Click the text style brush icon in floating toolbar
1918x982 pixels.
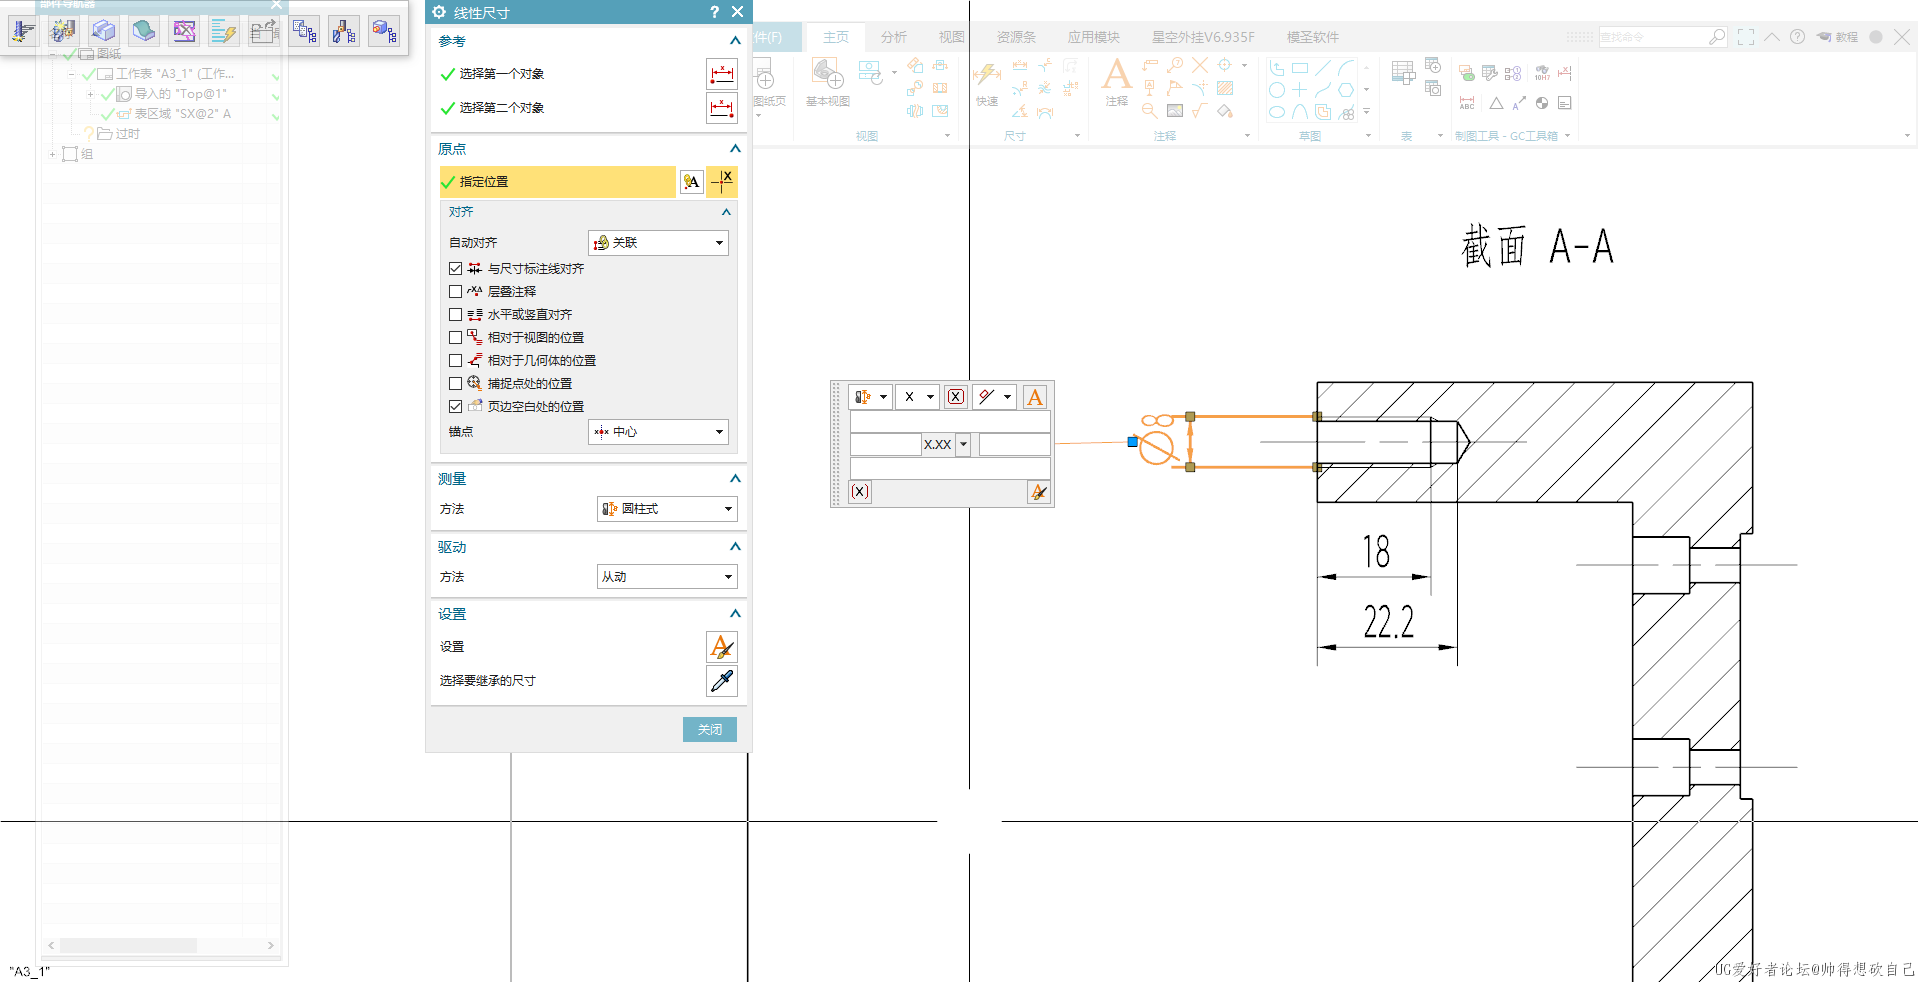point(1039,492)
